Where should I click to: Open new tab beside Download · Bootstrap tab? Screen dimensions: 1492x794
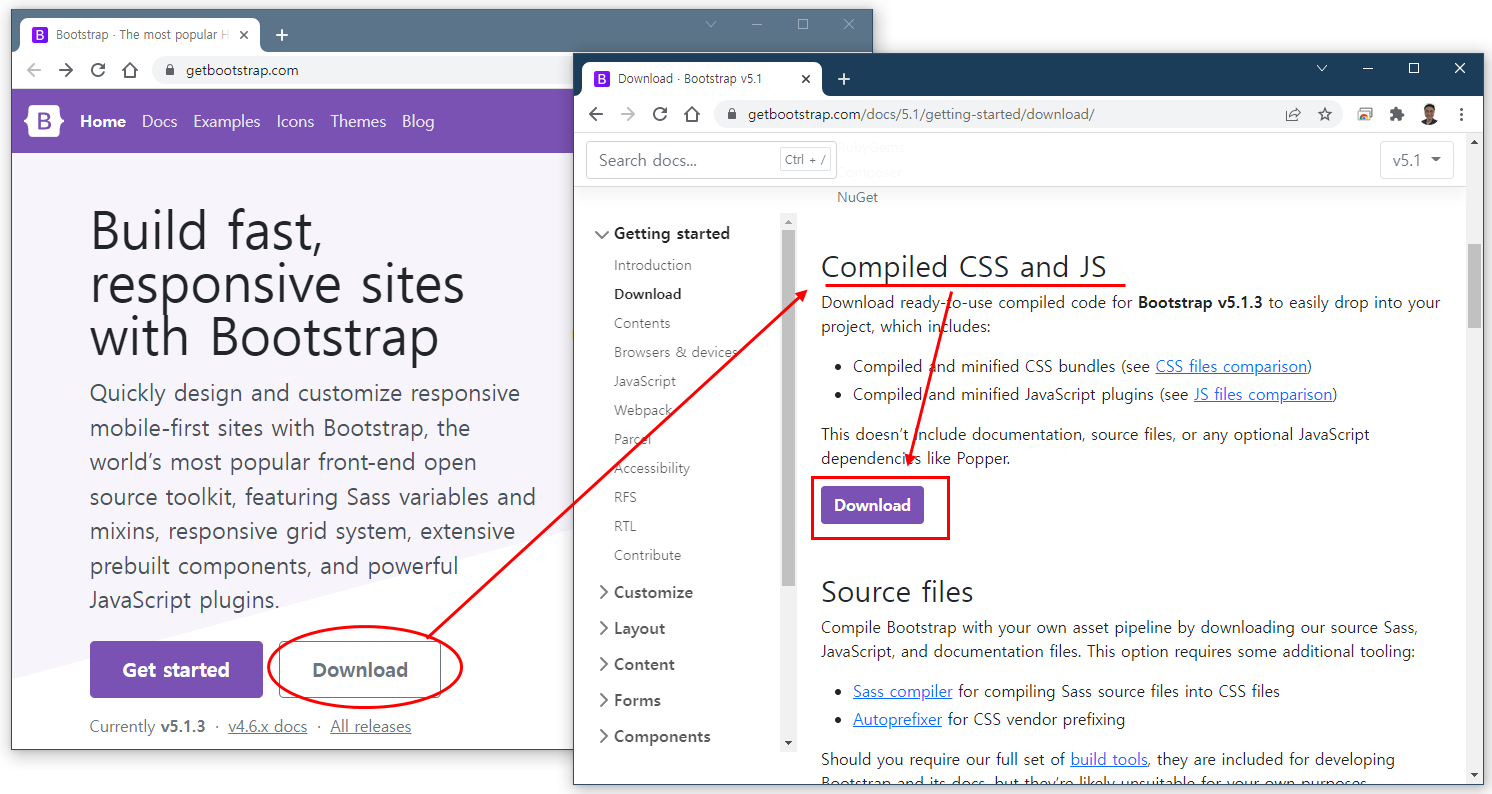(x=844, y=79)
